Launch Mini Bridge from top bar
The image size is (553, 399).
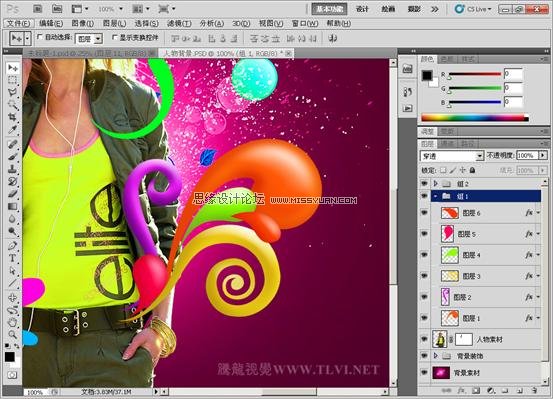(56, 9)
